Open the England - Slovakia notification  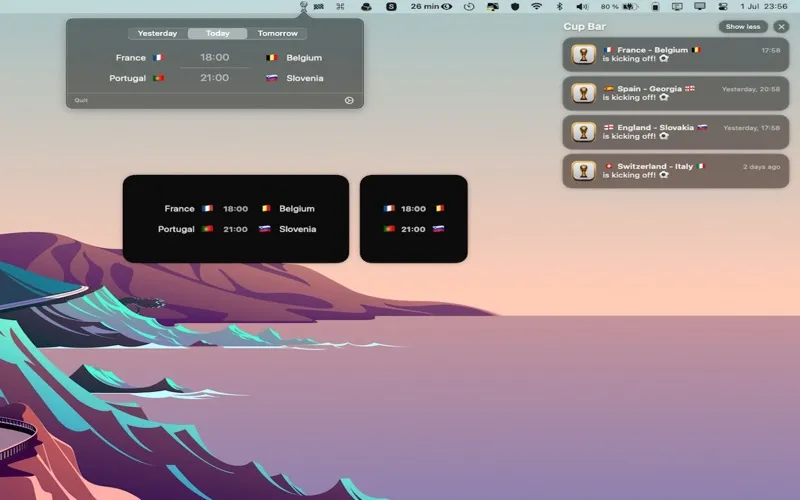[676, 132]
